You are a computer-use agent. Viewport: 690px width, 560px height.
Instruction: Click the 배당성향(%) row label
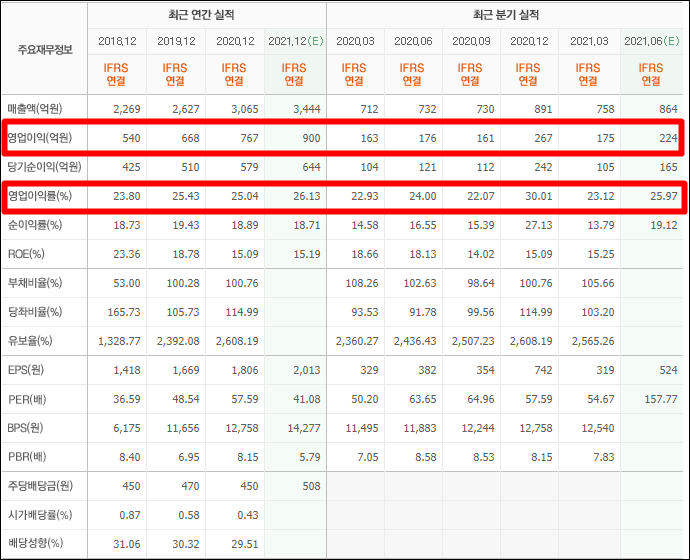(35, 543)
